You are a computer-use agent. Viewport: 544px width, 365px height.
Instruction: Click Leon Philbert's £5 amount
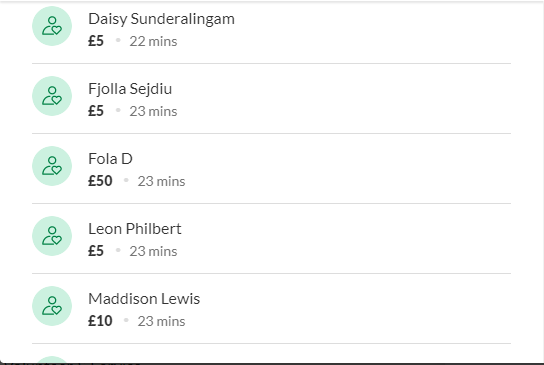96,251
